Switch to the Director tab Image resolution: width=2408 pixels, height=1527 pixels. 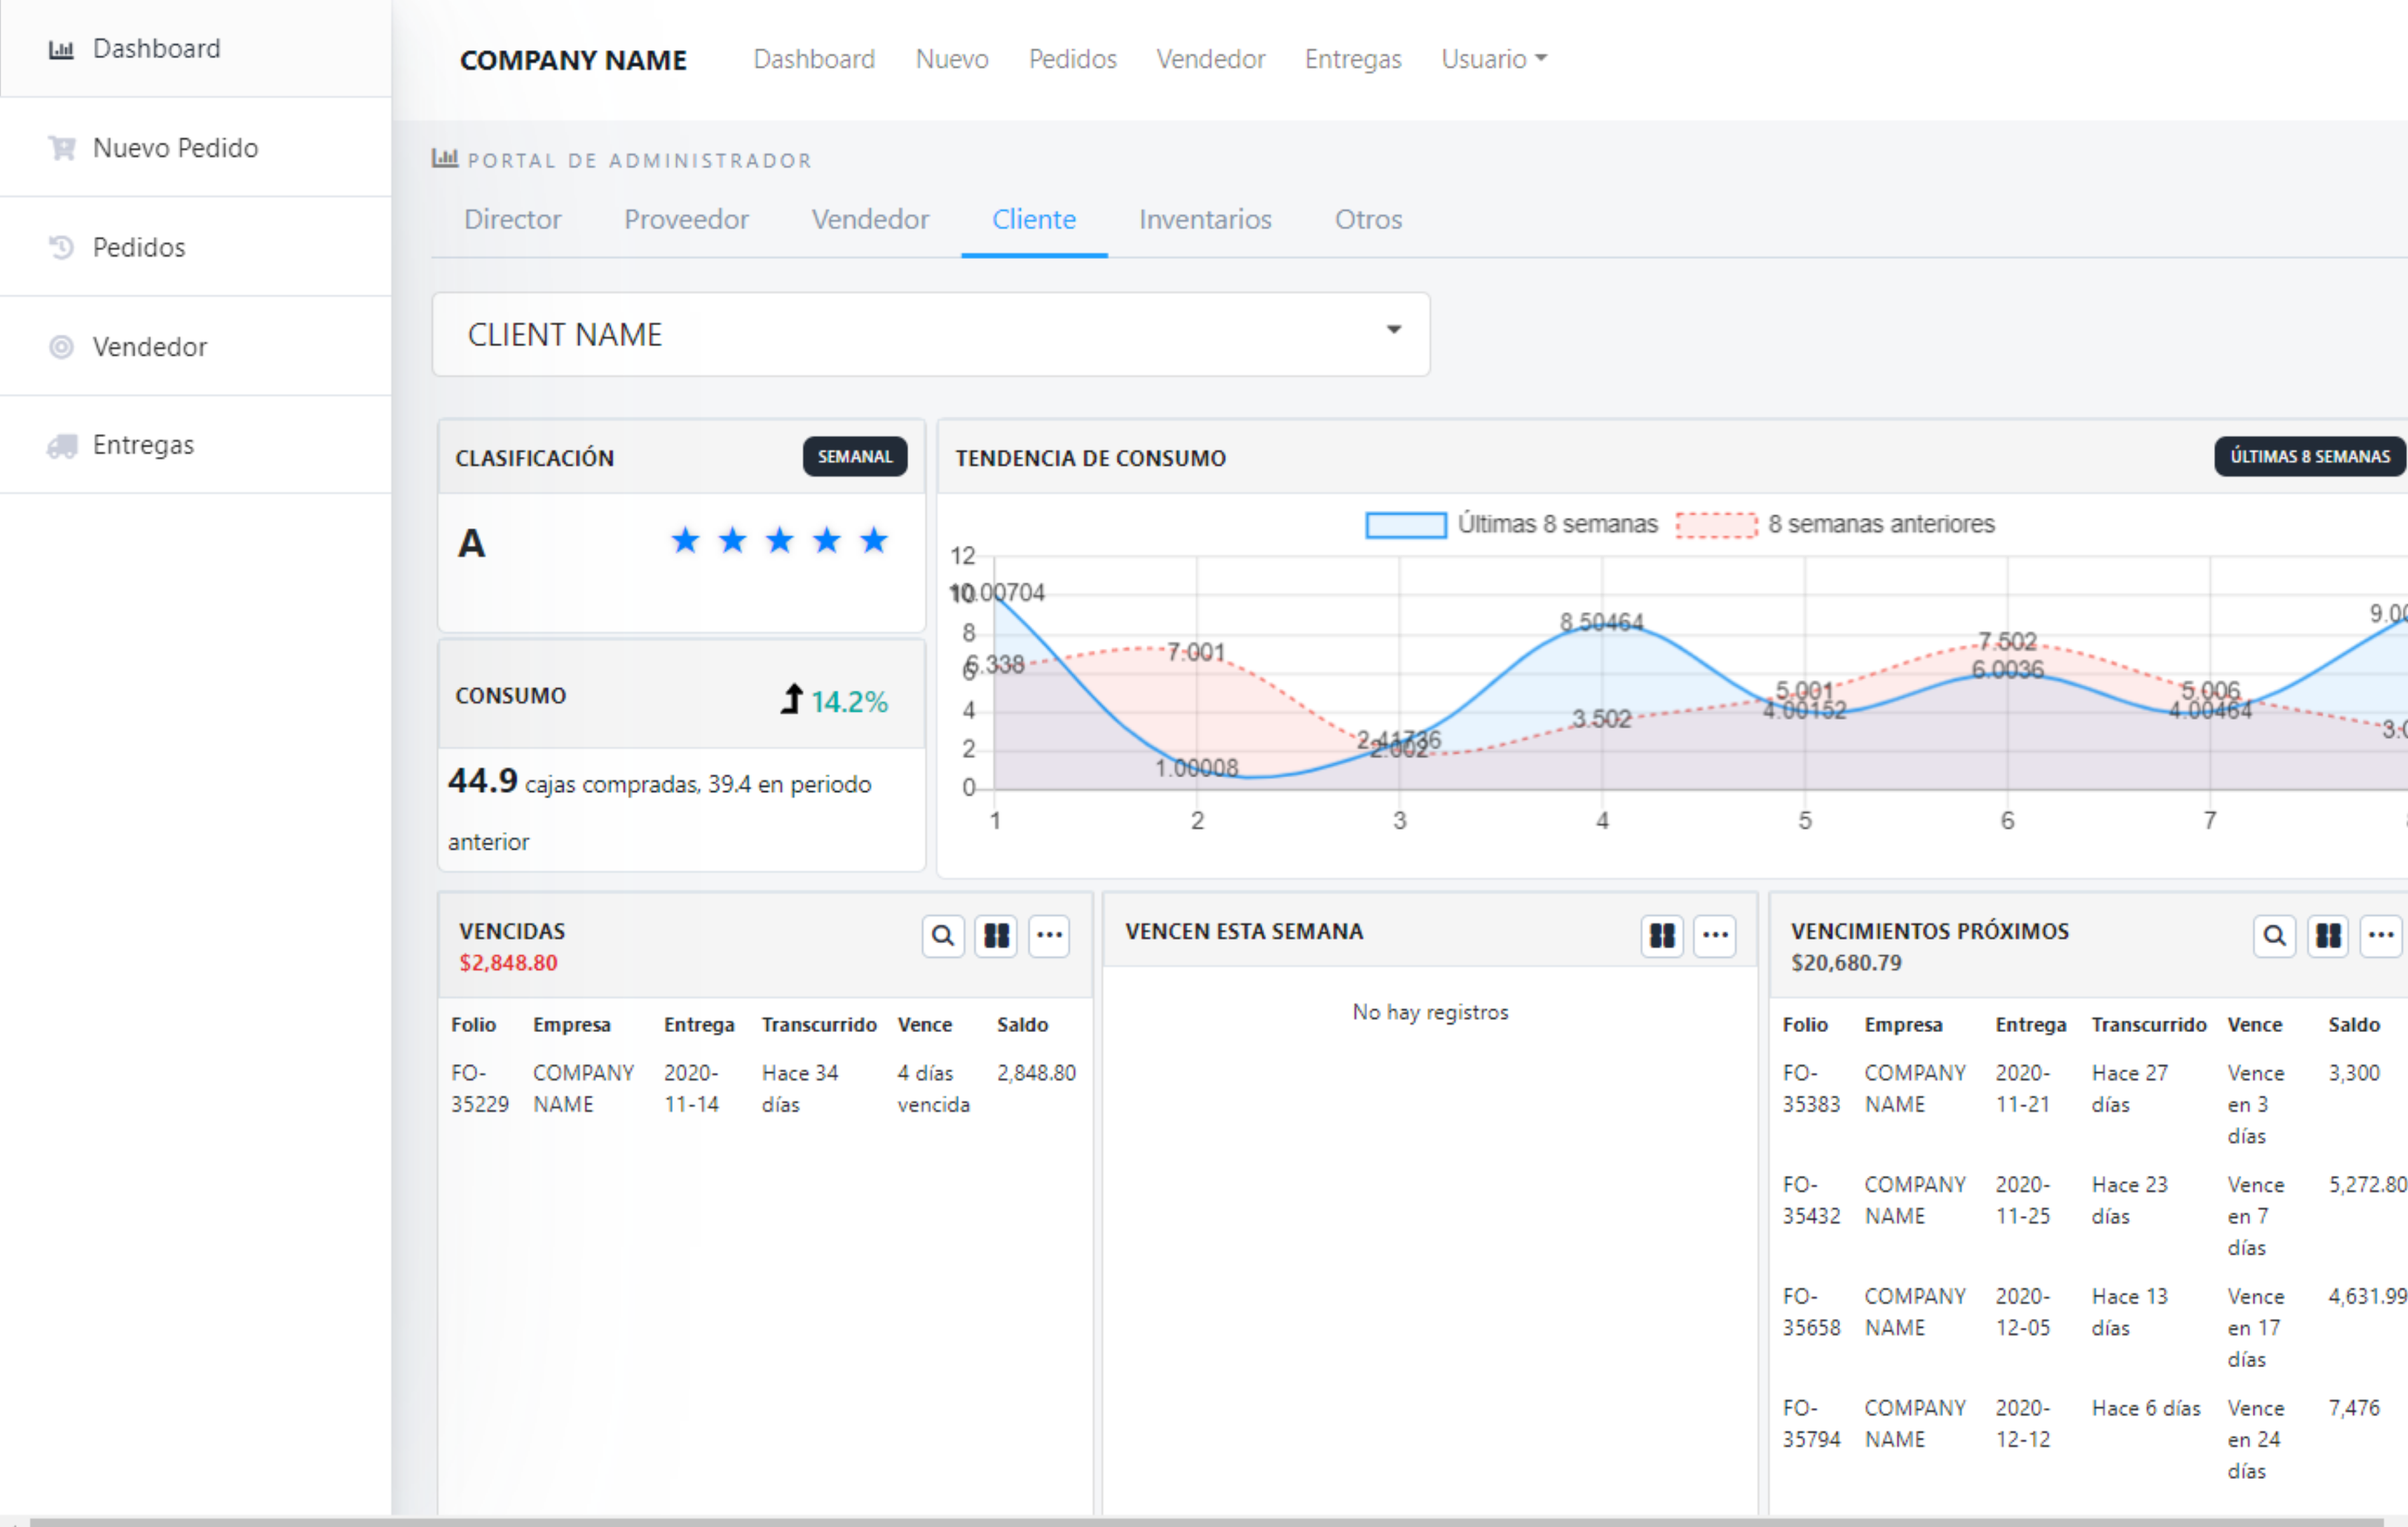512,219
